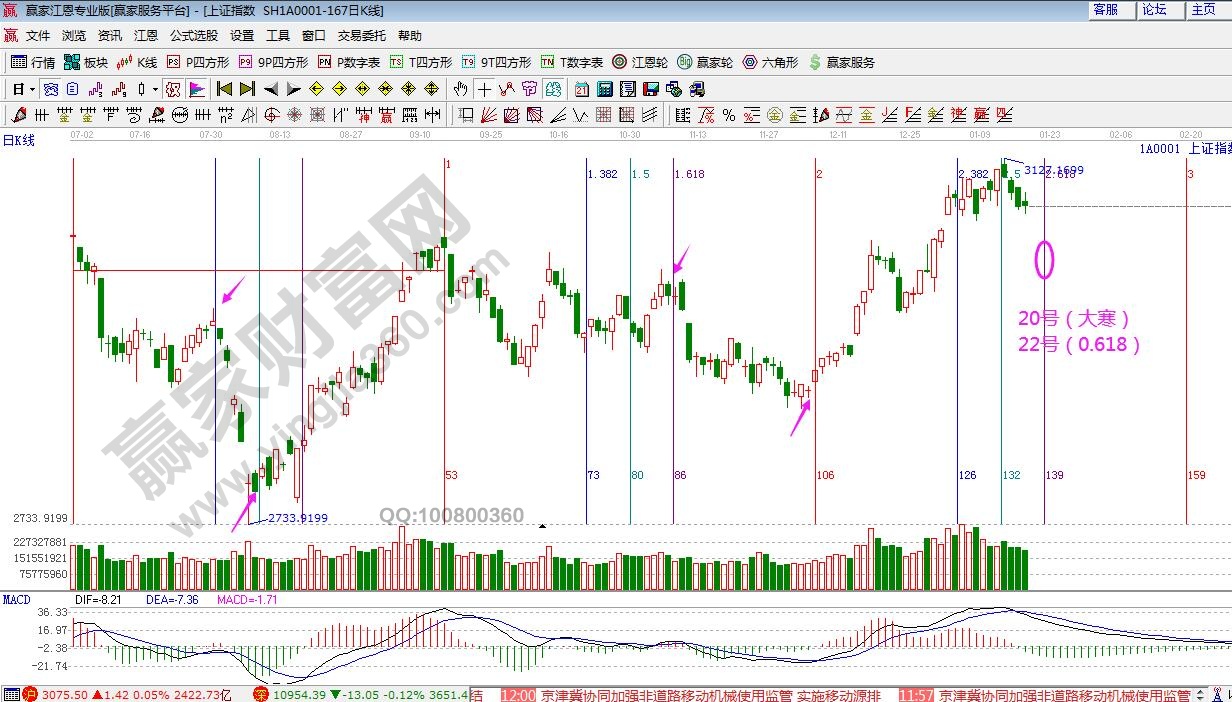Open the 赢家服务 dollar-sign icon

pos(842,62)
